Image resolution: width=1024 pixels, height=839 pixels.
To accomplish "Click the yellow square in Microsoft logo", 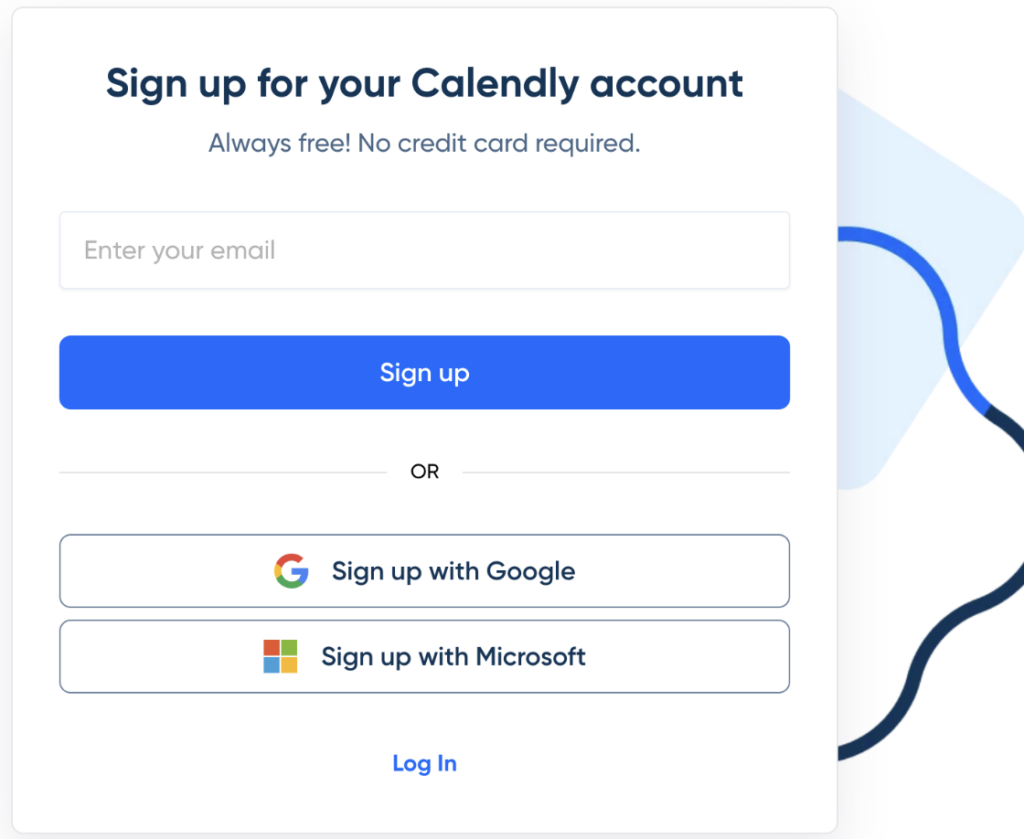I will coord(289,665).
